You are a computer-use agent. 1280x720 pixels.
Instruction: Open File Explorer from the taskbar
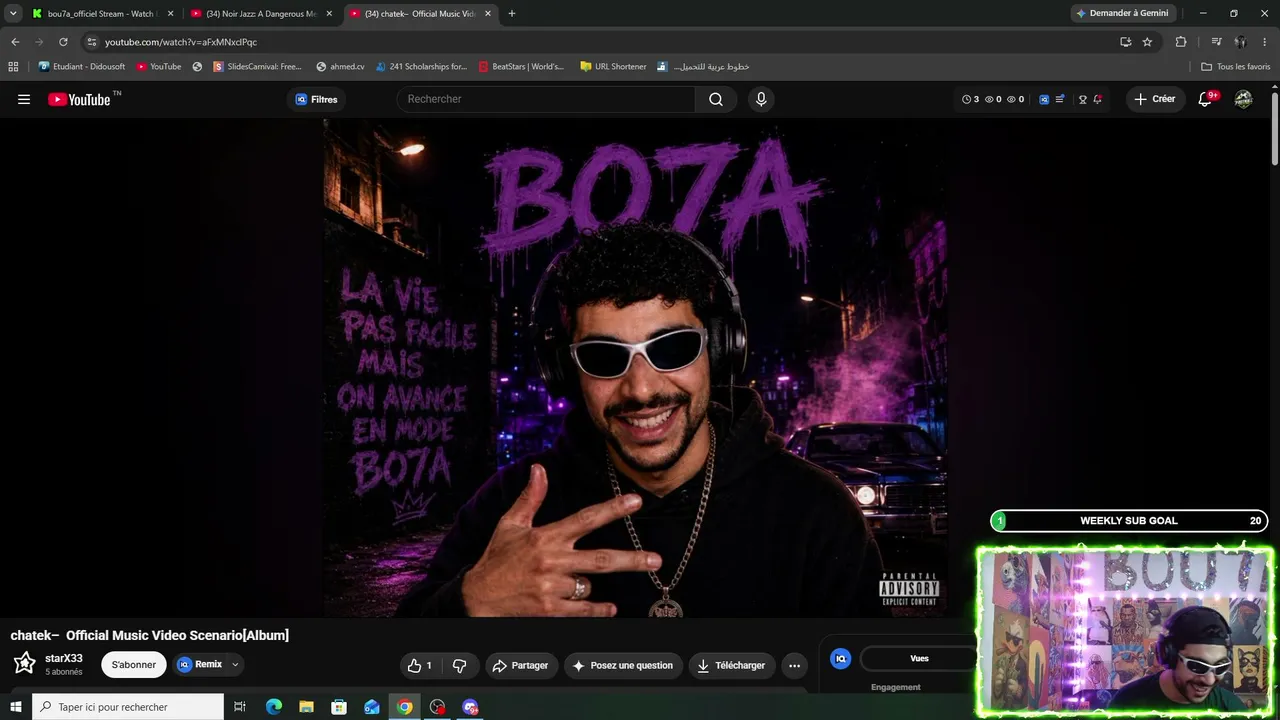pos(306,707)
